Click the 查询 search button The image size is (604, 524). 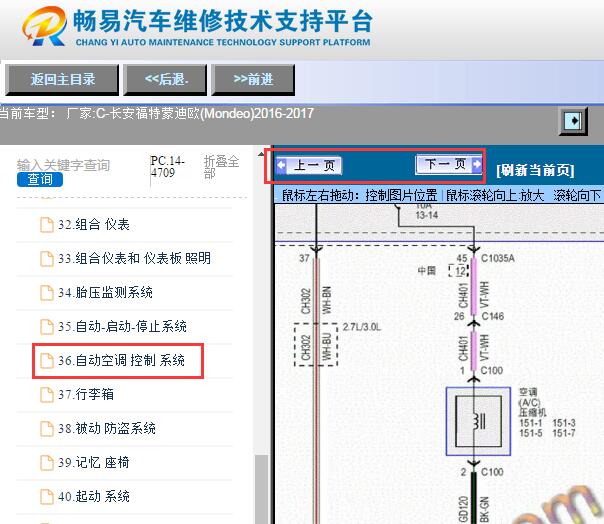[40, 180]
